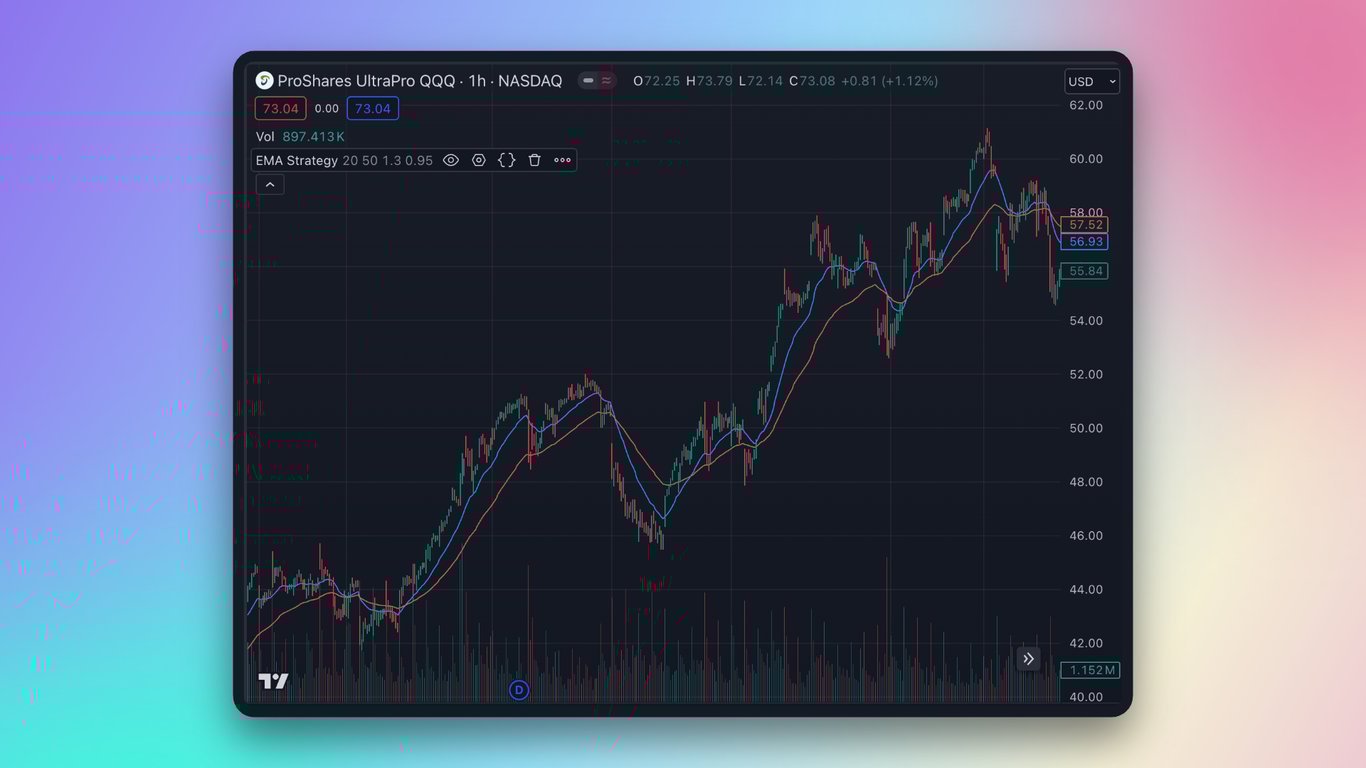Screen dimensions: 1366x768
Task: Click the TradingView logo
Action: click(273, 681)
